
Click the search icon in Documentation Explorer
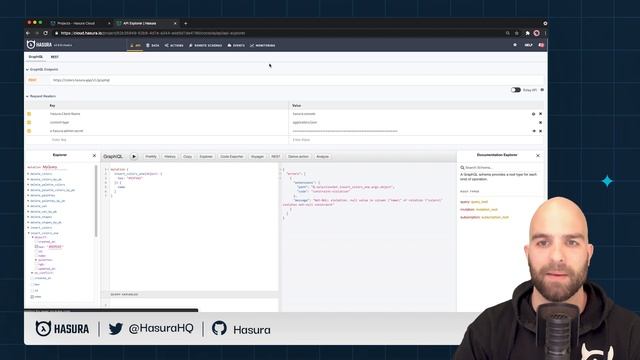coord(462,168)
